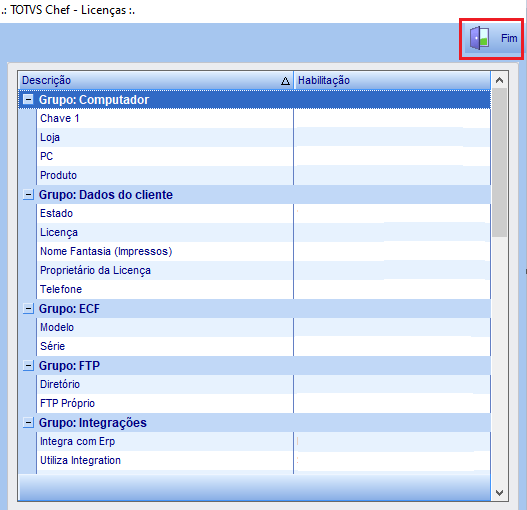Click the Grupo: FTP header text
Image resolution: width=527 pixels, height=510 pixels.
coord(69,366)
